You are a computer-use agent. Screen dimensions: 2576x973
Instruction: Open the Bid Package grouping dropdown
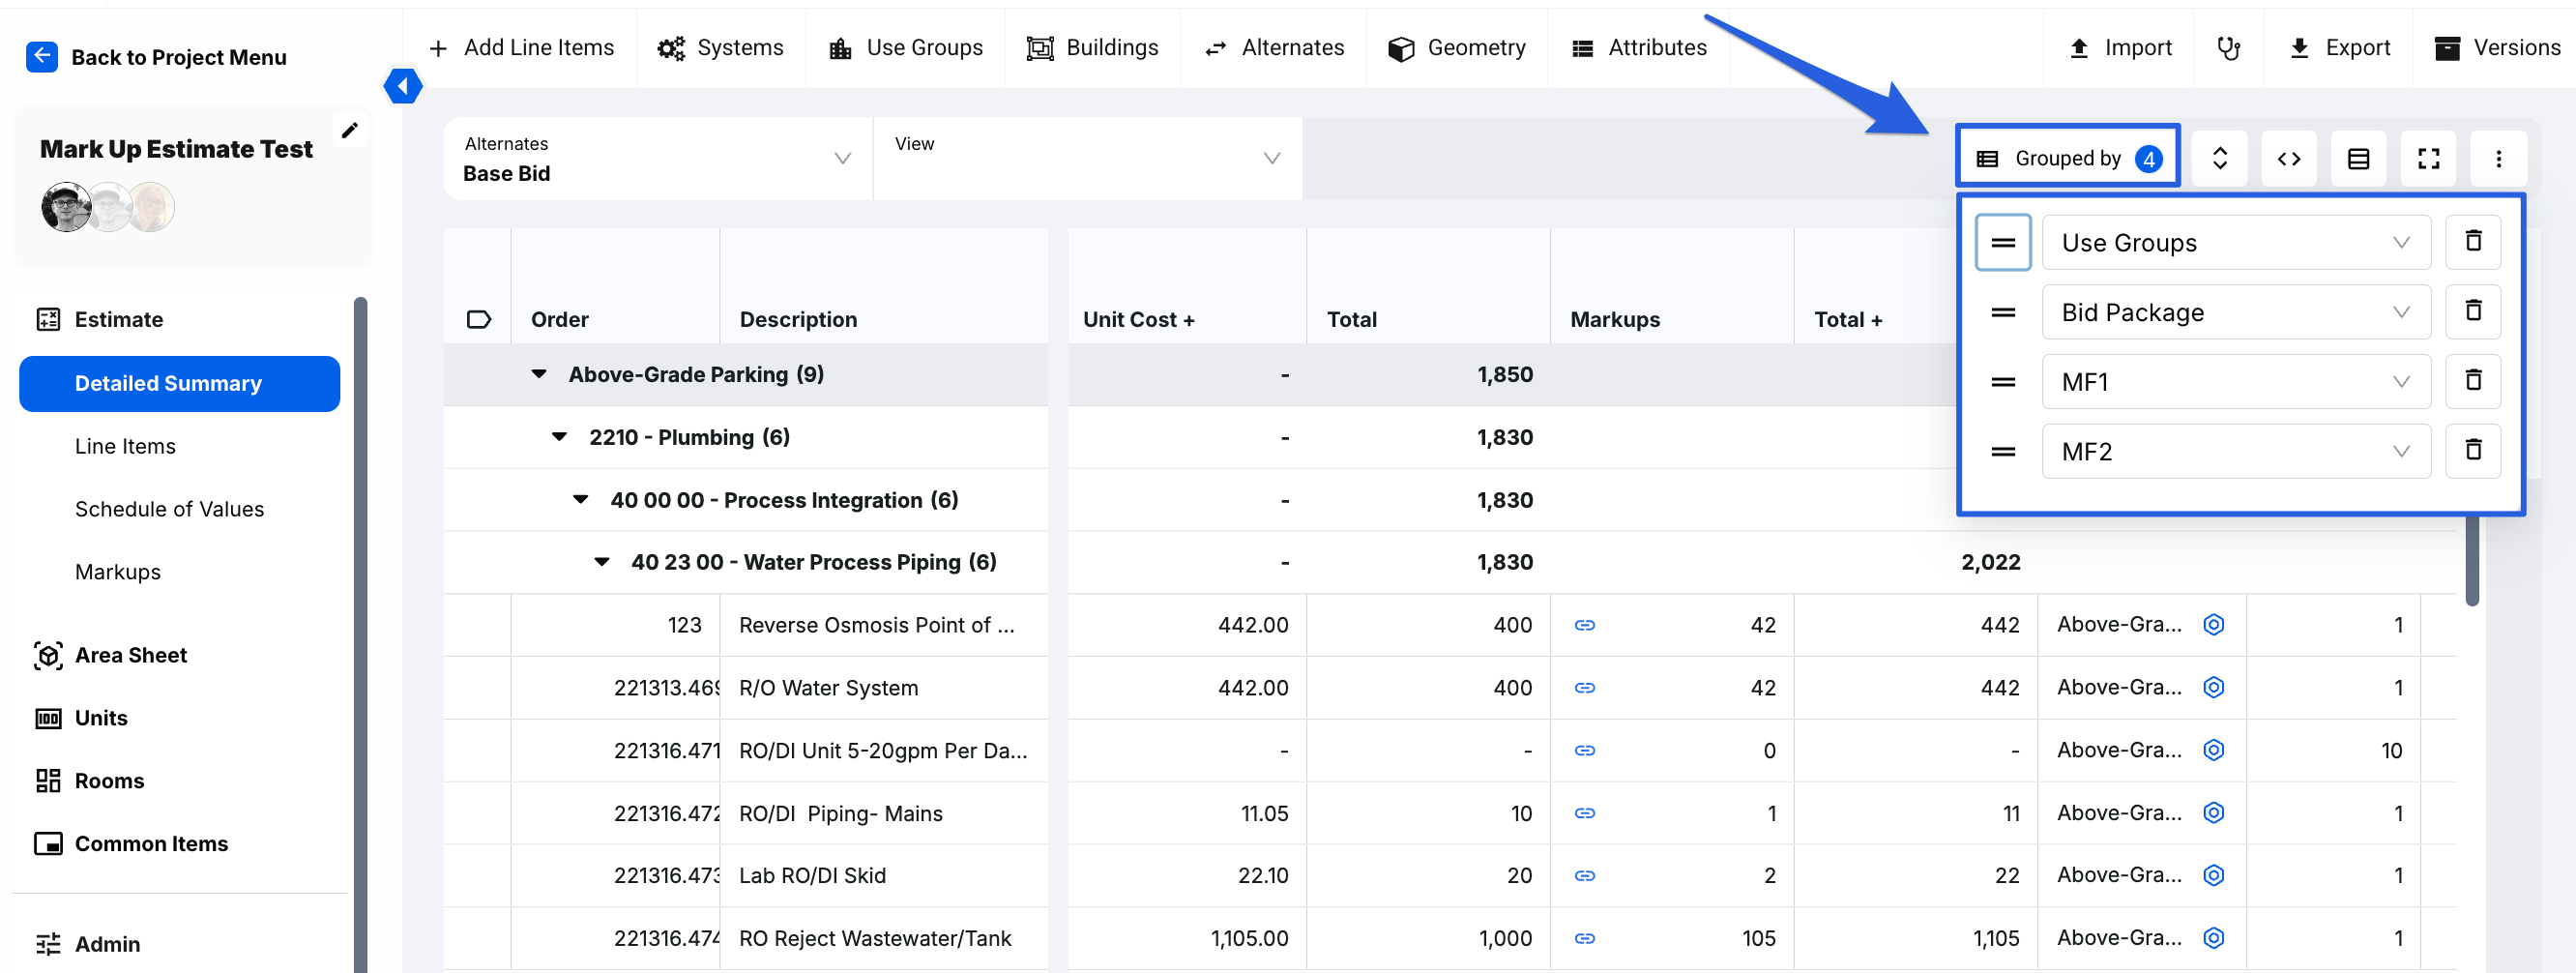(x=2235, y=313)
